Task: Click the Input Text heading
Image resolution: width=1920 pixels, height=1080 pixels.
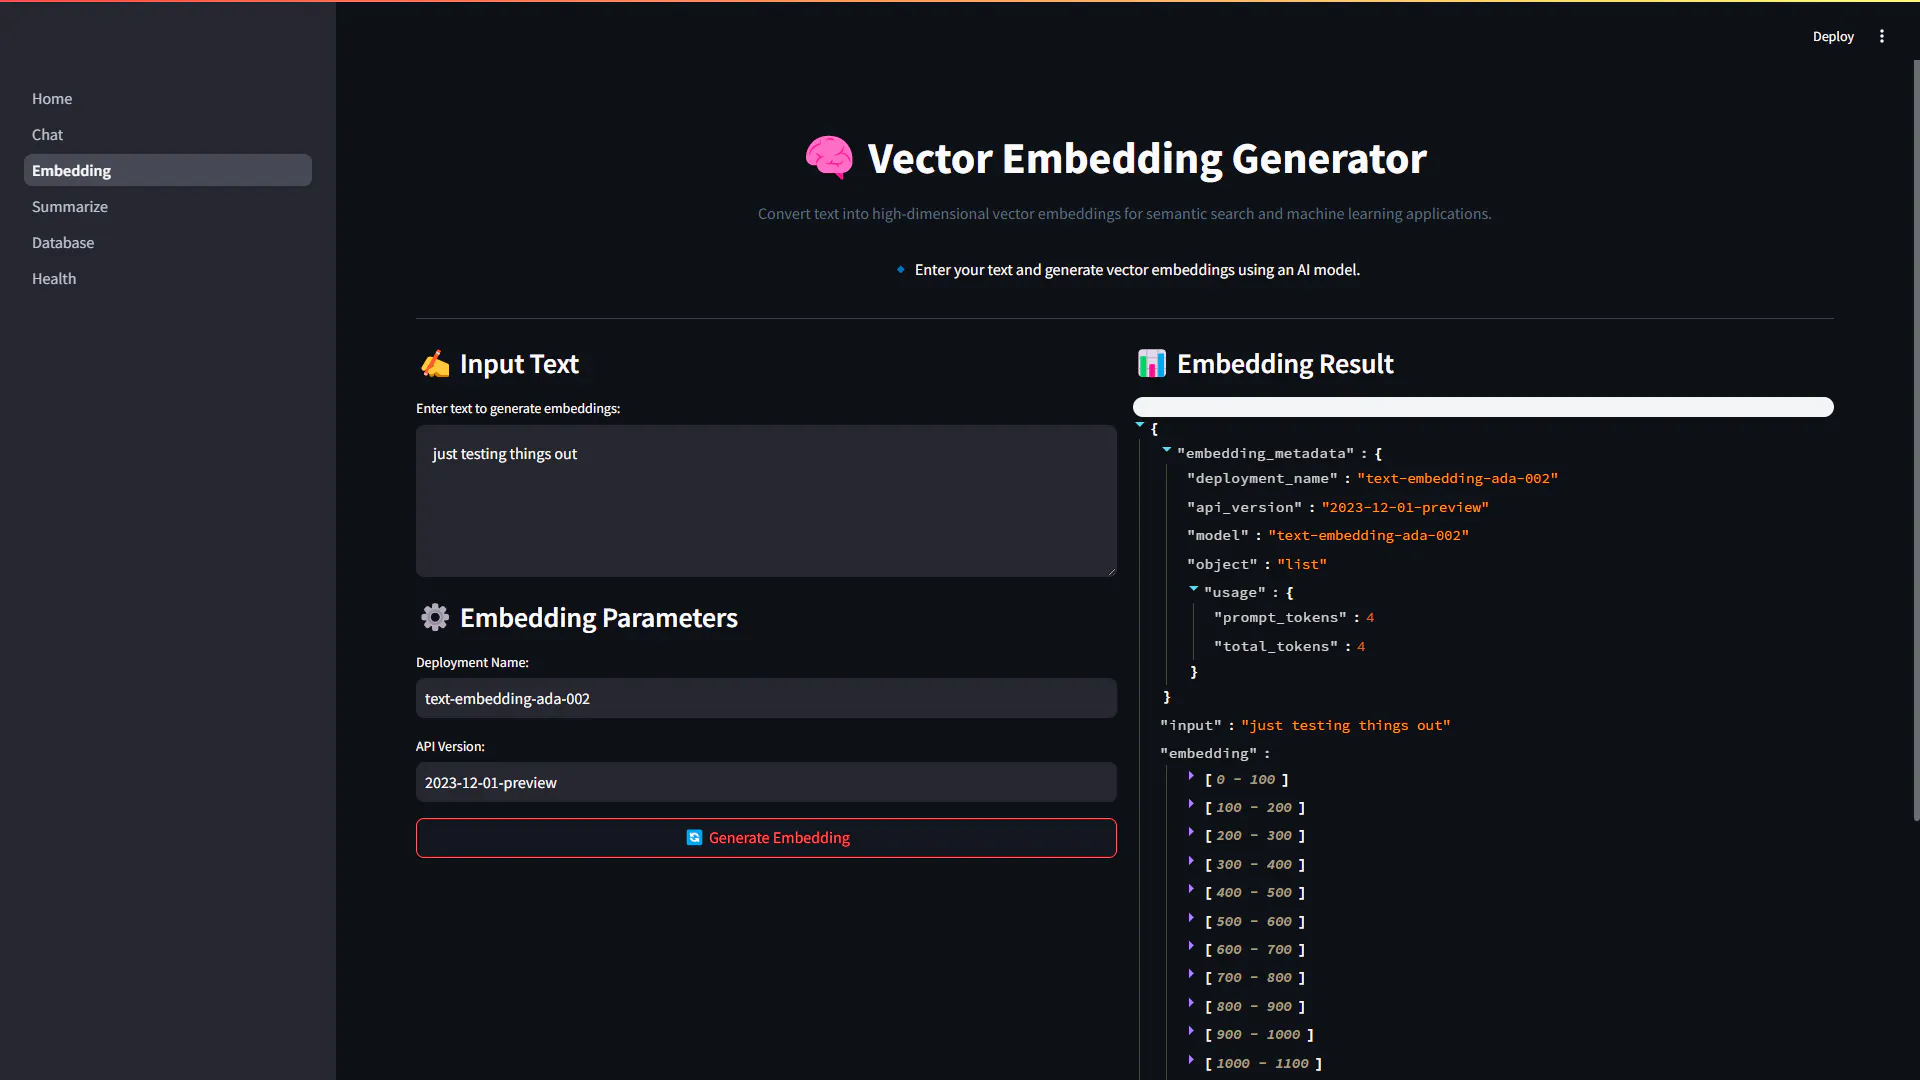Action: (x=519, y=364)
